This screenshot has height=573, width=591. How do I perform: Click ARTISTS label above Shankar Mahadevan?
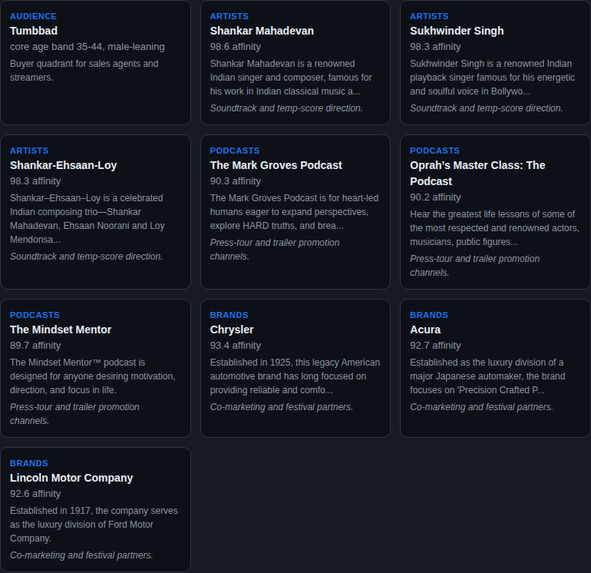coord(229,16)
